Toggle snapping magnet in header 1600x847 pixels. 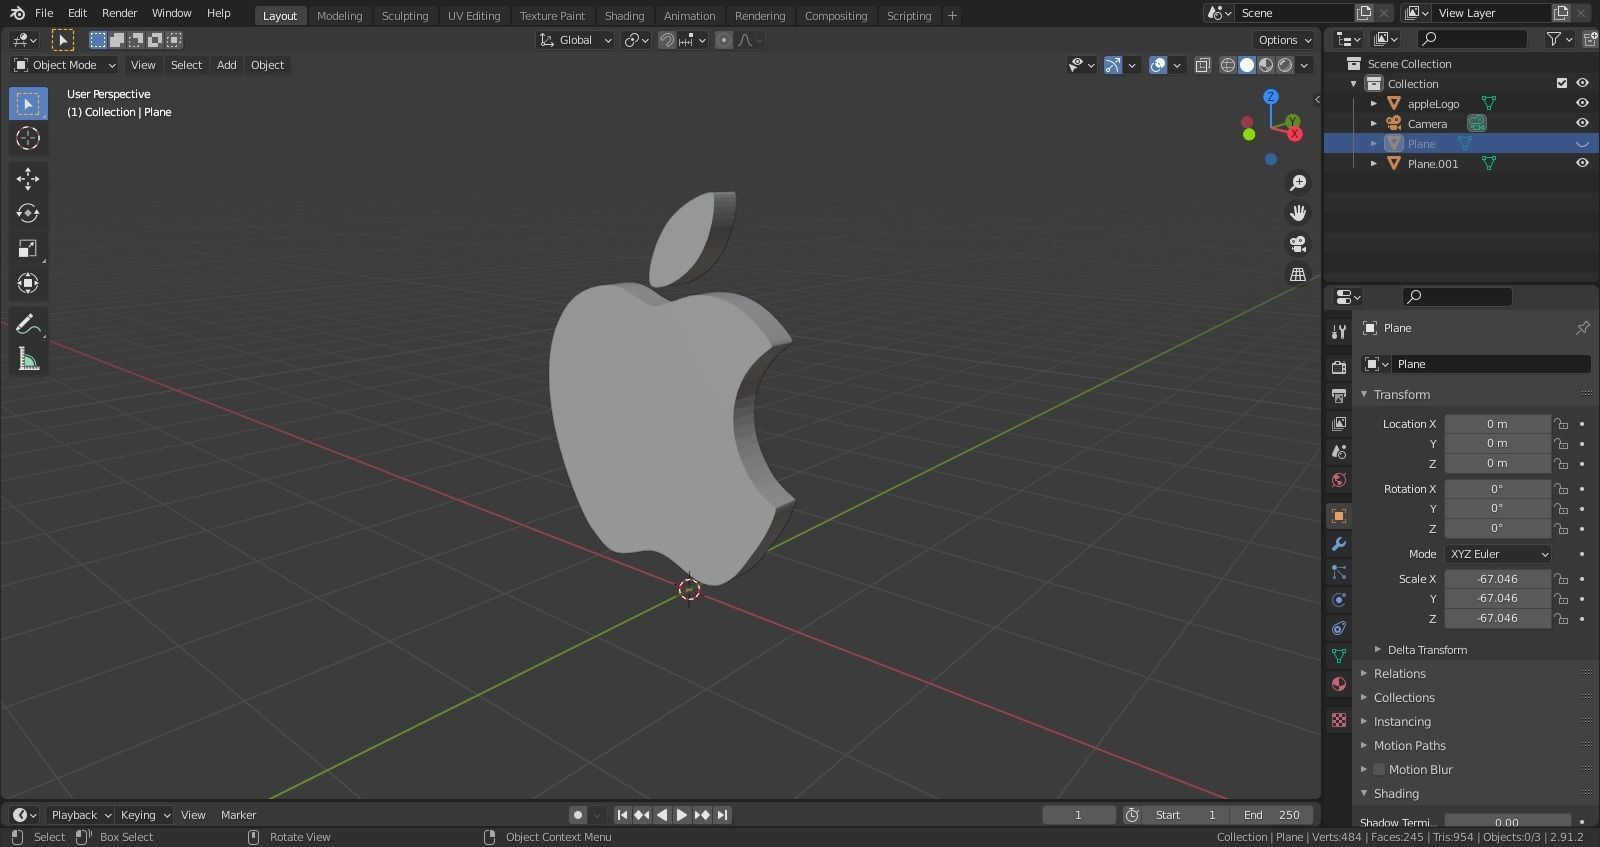667,40
